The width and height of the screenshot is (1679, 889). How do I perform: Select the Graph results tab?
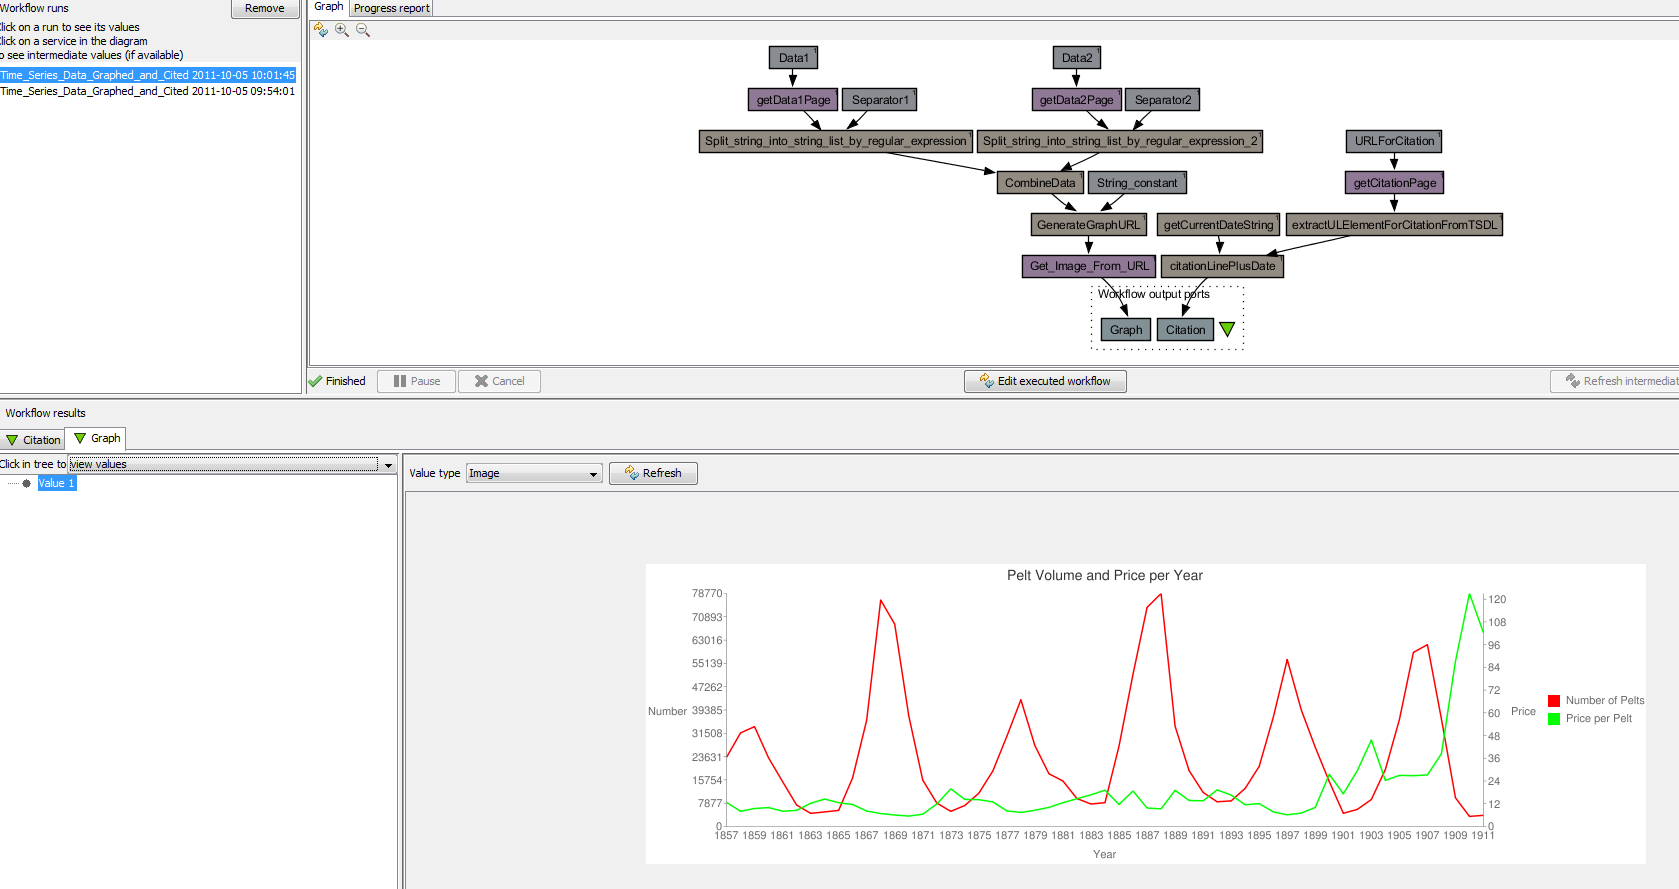(97, 438)
